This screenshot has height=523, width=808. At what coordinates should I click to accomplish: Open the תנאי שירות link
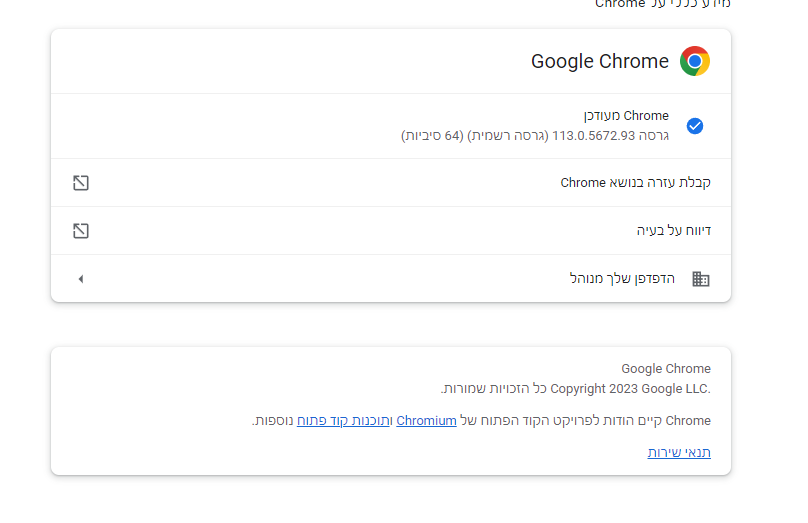coord(679,453)
